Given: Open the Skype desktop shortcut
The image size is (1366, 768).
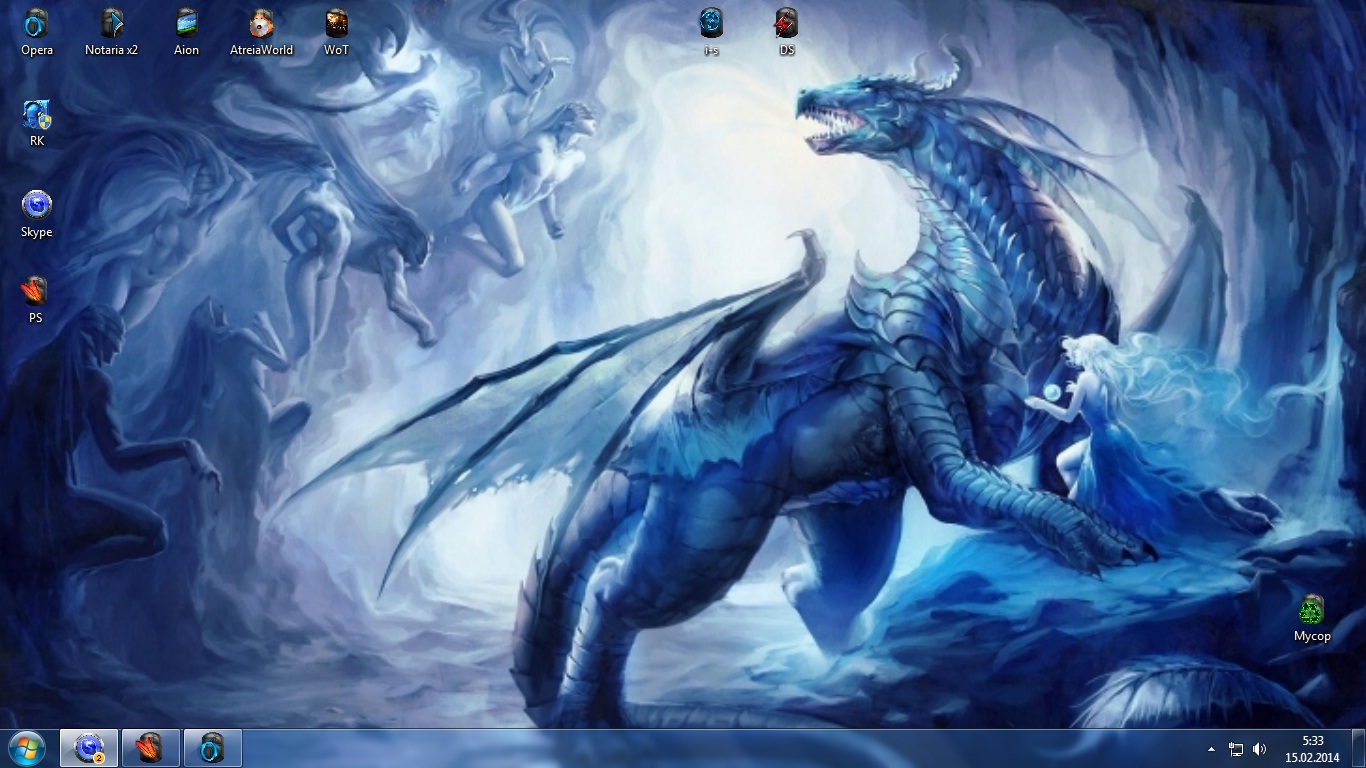Looking at the screenshot, I should pos(37,214).
